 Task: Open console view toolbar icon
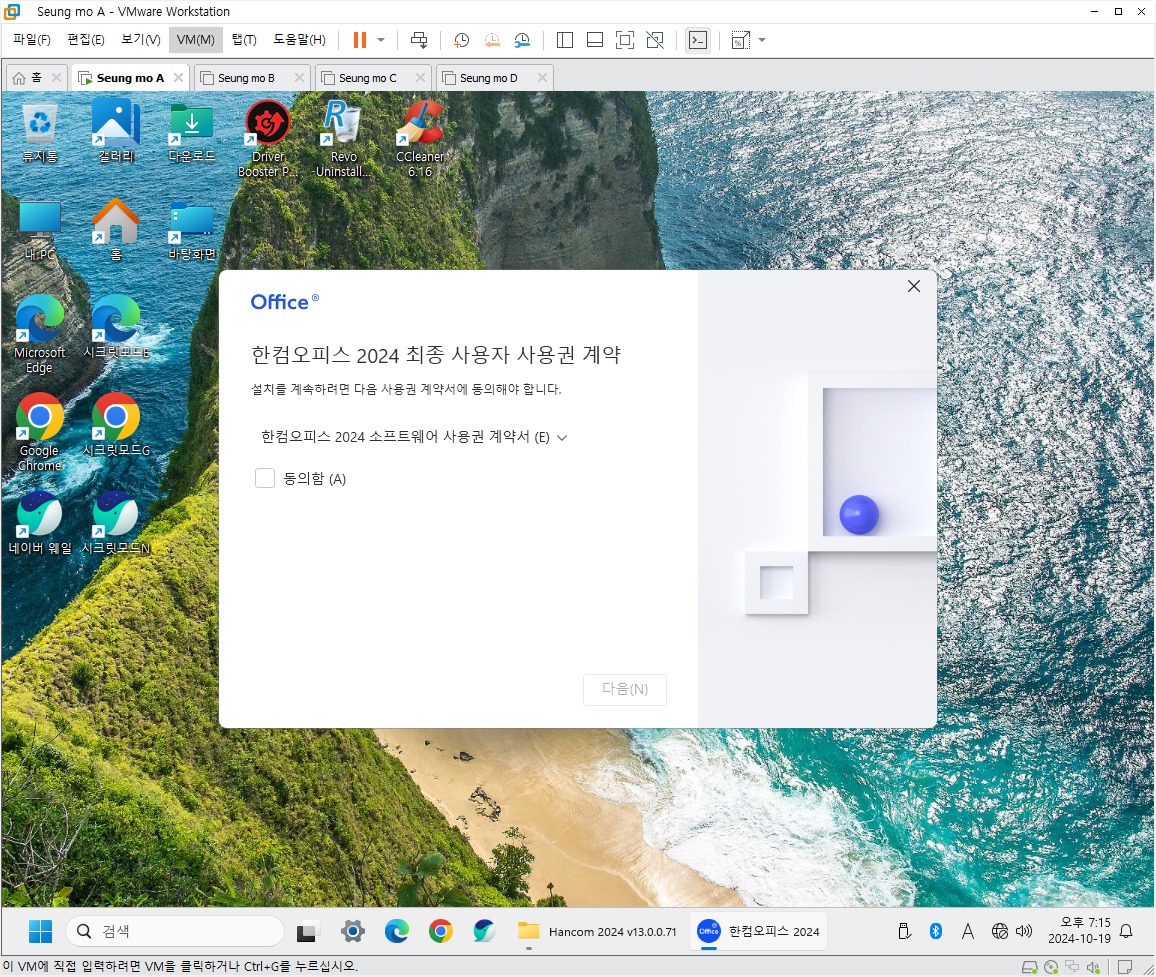point(697,40)
